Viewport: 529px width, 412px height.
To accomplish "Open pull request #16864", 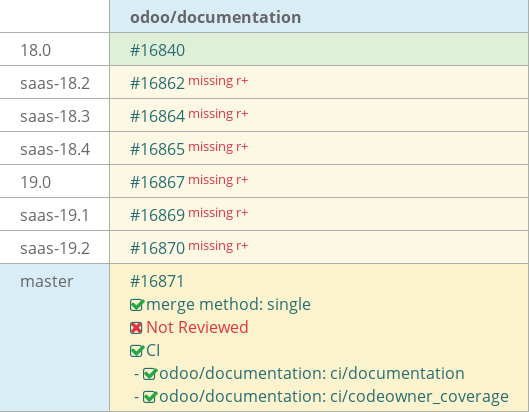I will tap(158, 116).
